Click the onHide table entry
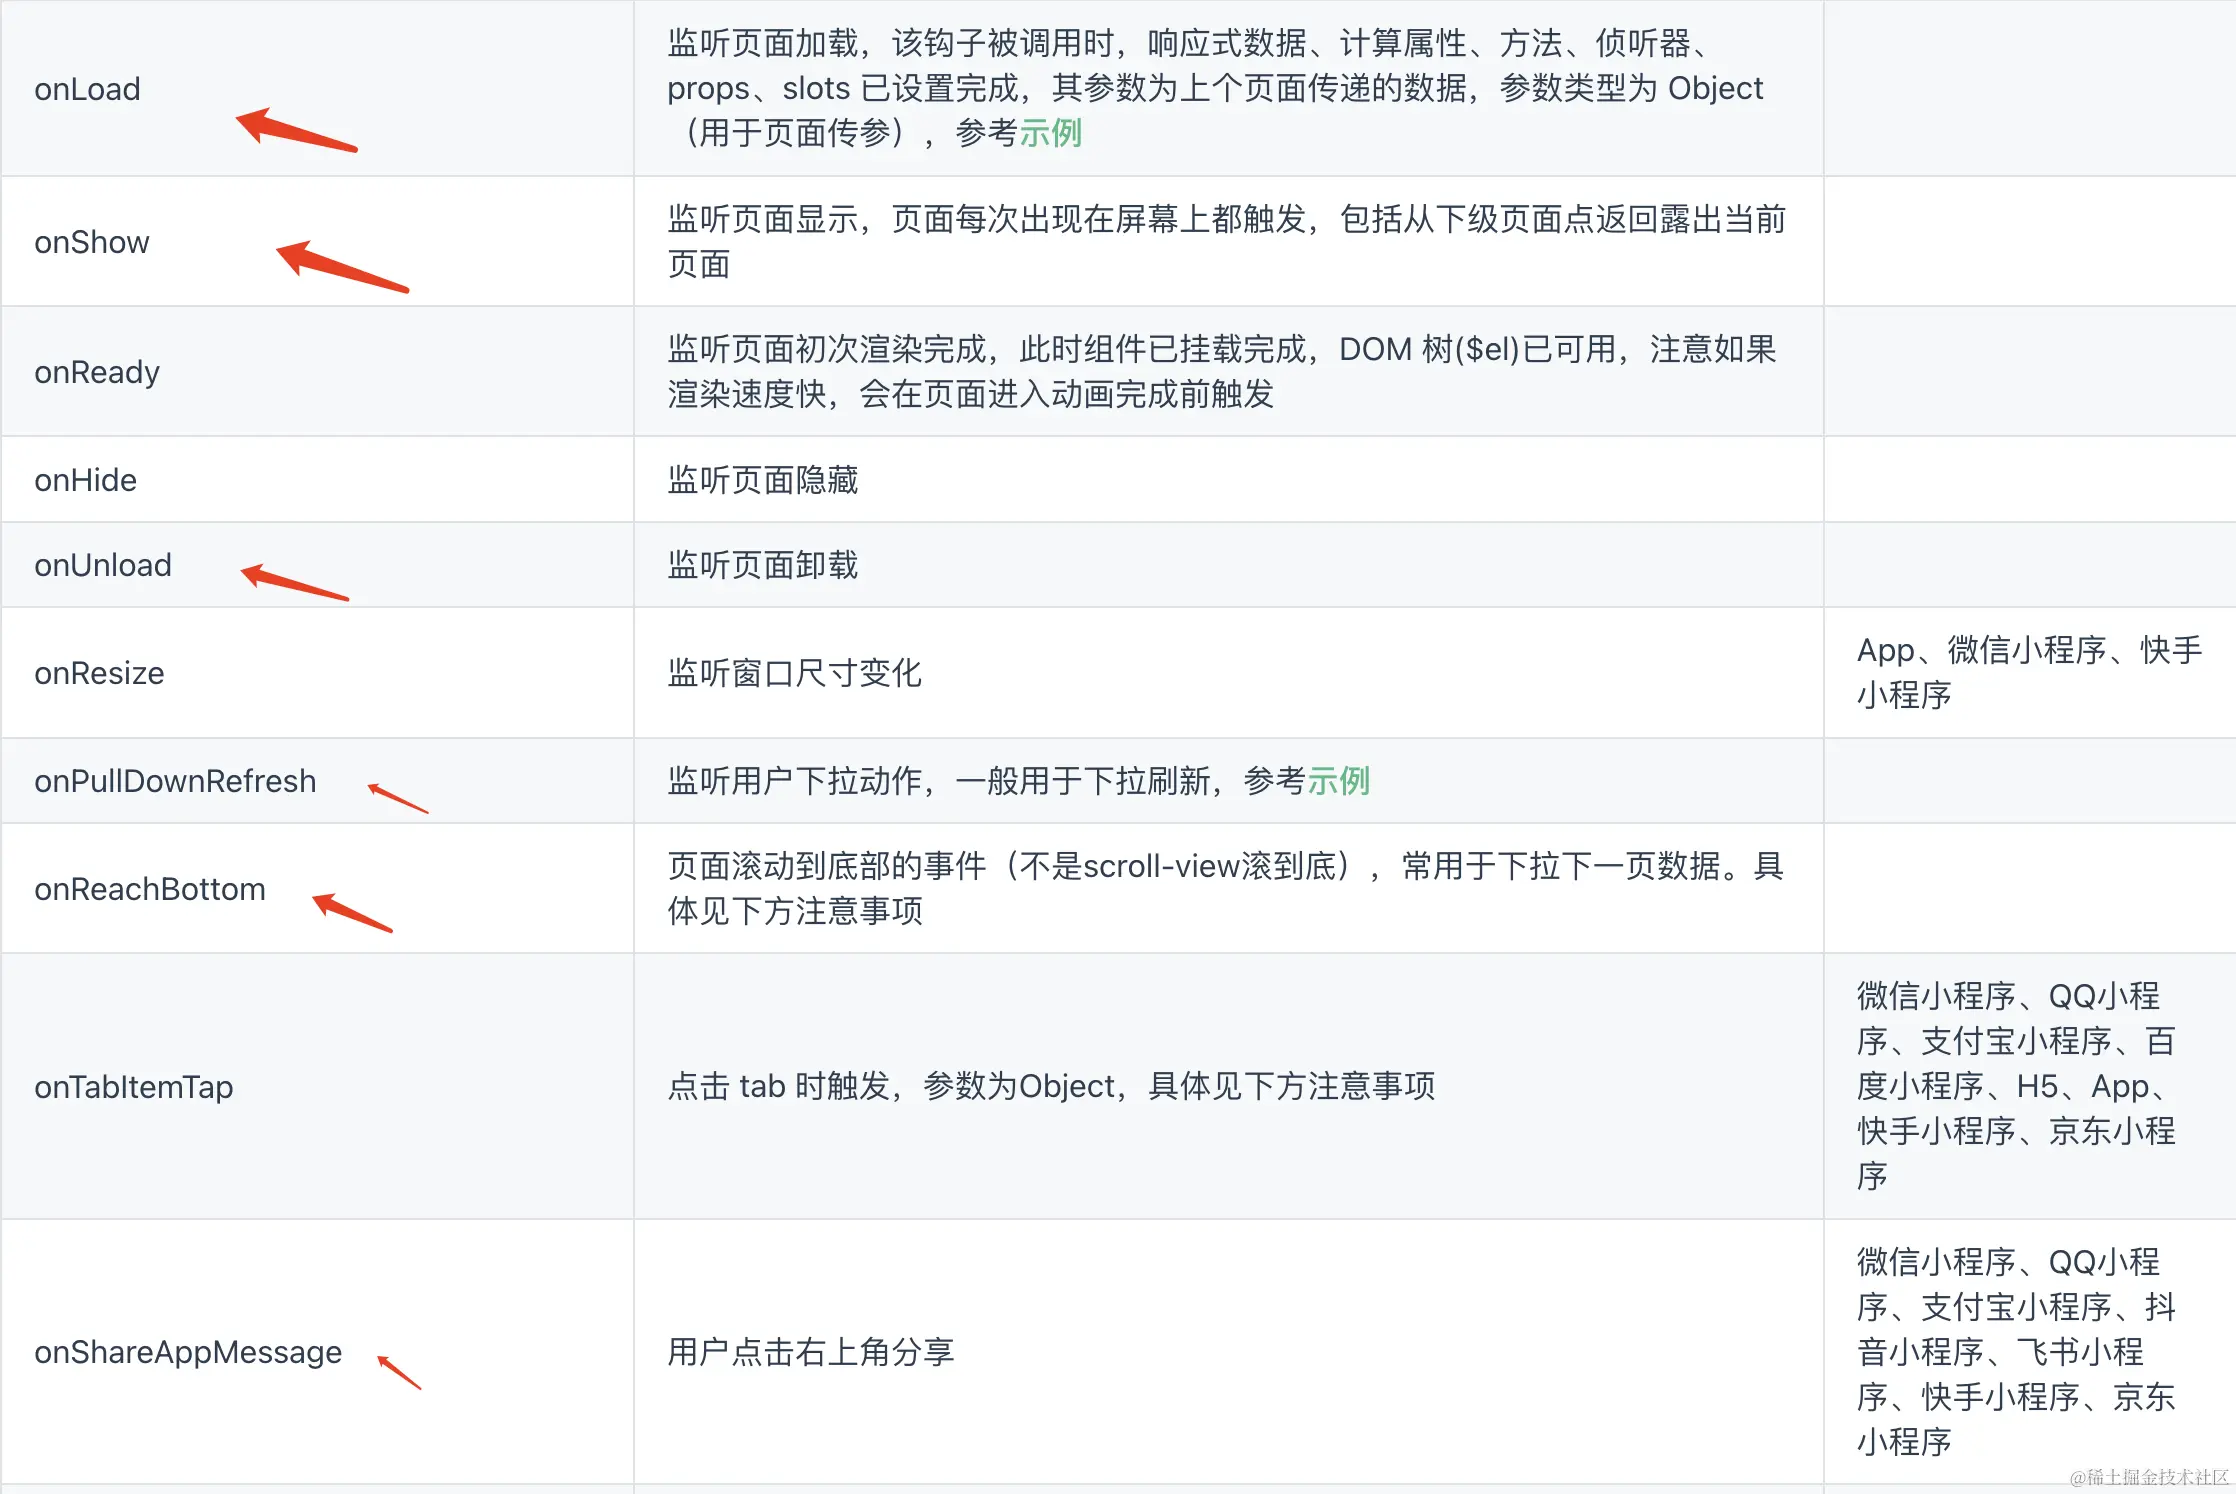This screenshot has width=2236, height=1494. coord(85,480)
